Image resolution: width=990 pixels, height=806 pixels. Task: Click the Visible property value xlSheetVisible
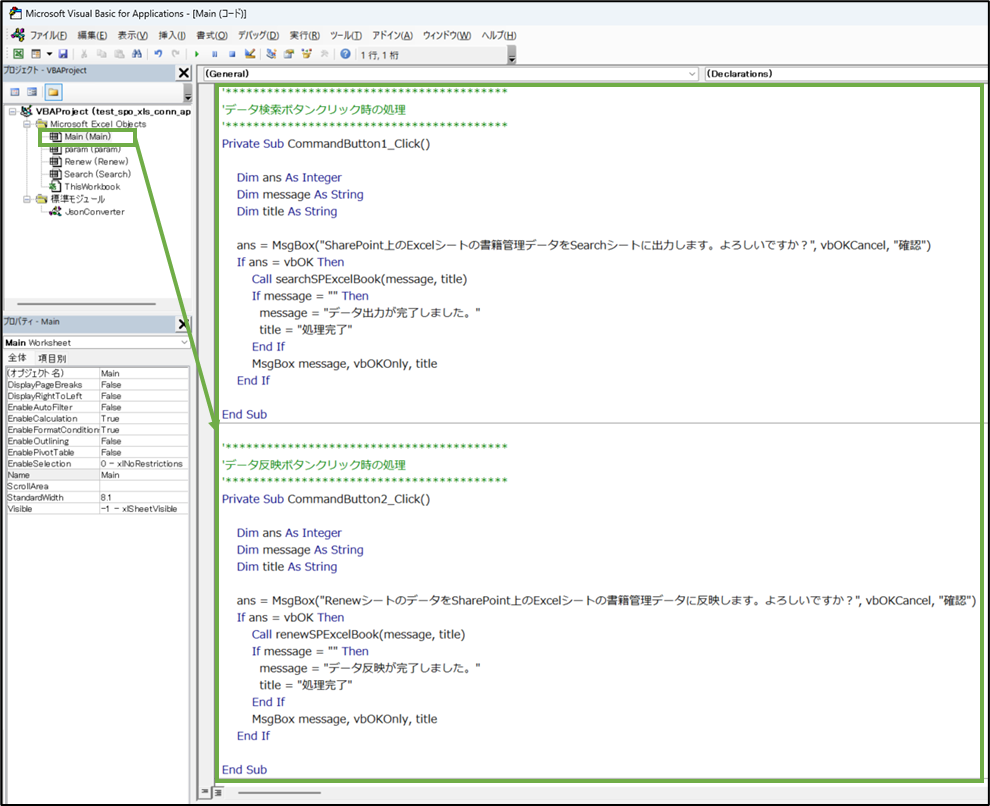point(144,509)
